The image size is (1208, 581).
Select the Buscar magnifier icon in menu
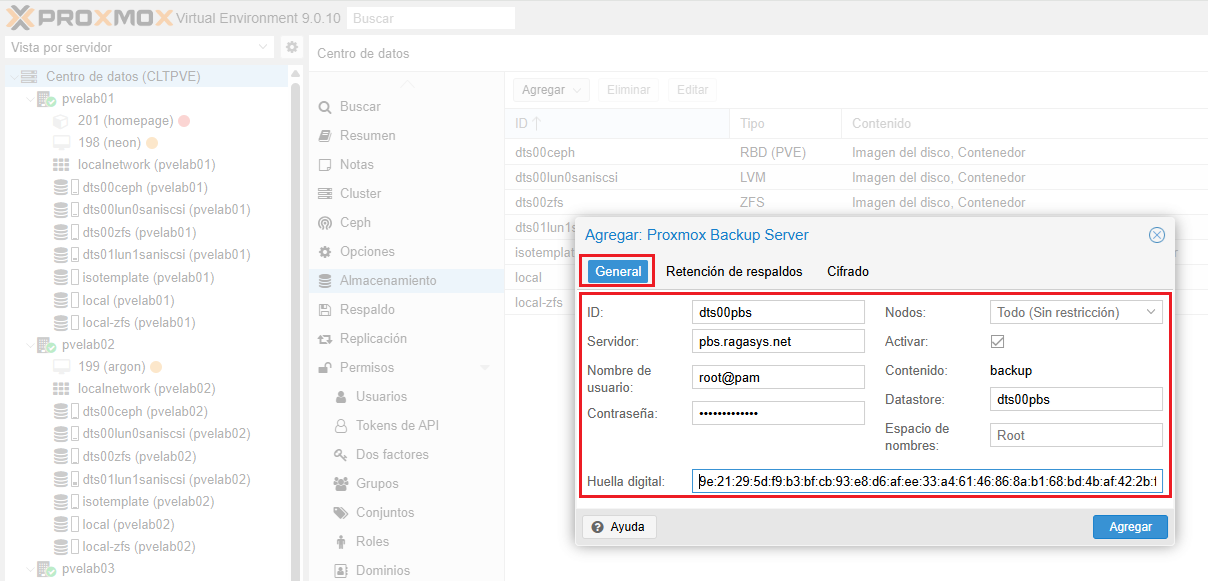click(x=324, y=107)
